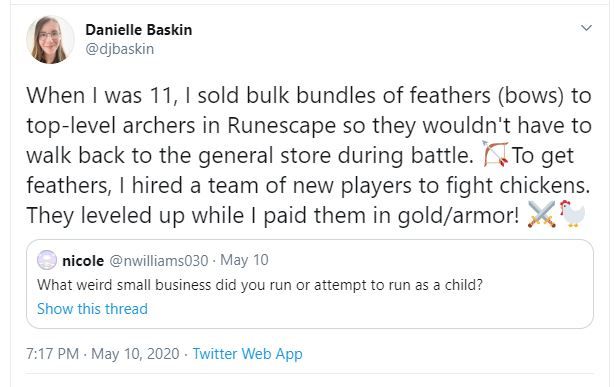Open the quoted tweet question text

[x=260, y=285]
